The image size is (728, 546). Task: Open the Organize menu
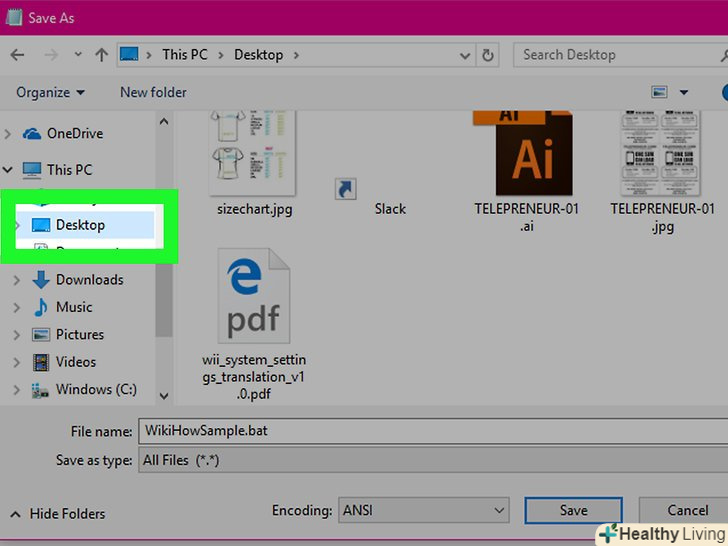(50, 92)
